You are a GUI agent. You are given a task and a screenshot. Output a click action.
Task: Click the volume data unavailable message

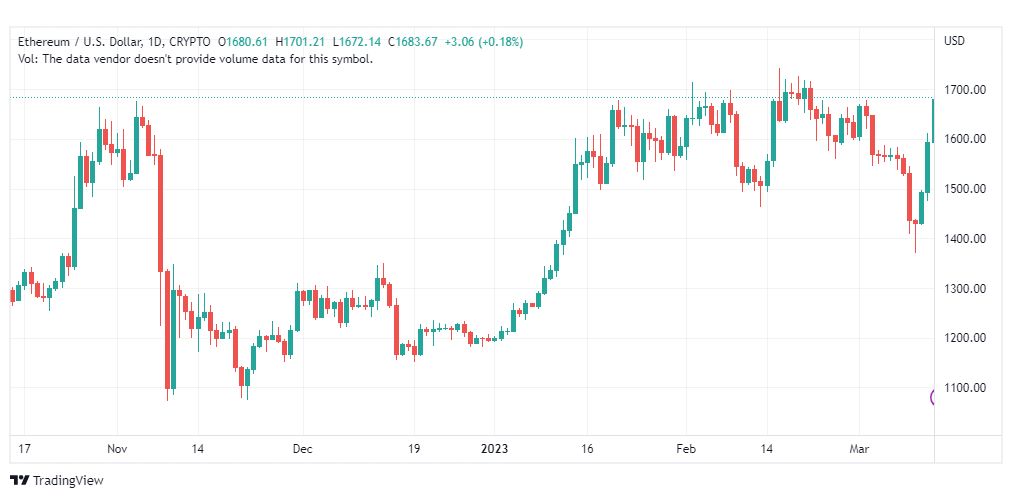pyautogui.click(x=195, y=59)
